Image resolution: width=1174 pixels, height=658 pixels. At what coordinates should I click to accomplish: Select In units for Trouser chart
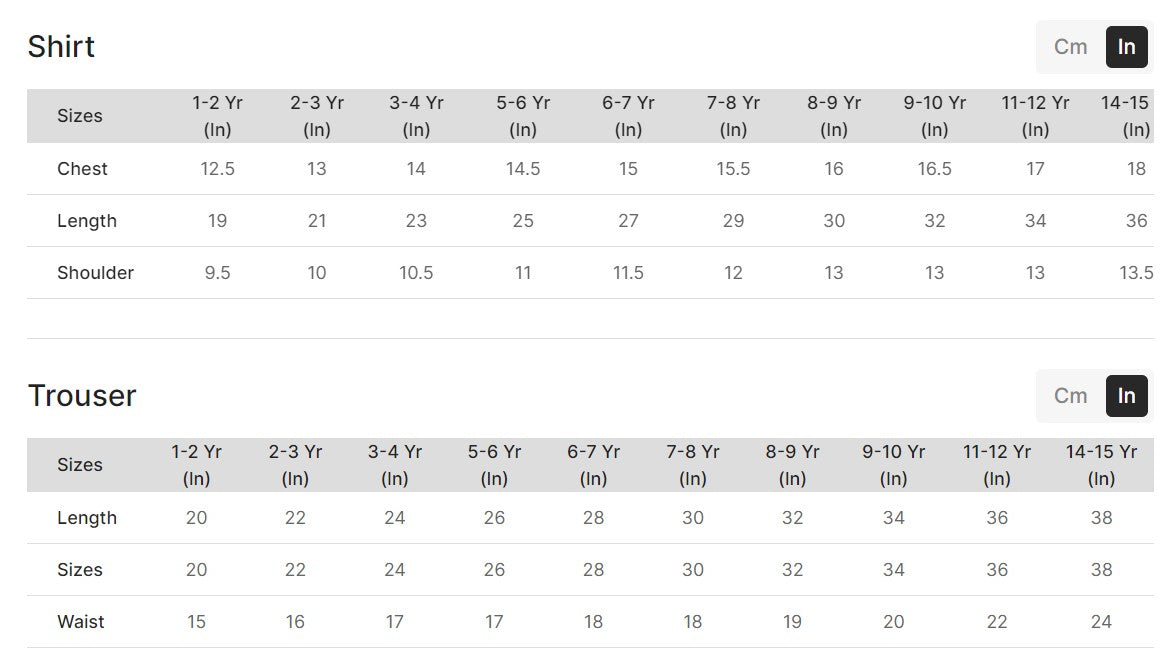click(x=1126, y=396)
